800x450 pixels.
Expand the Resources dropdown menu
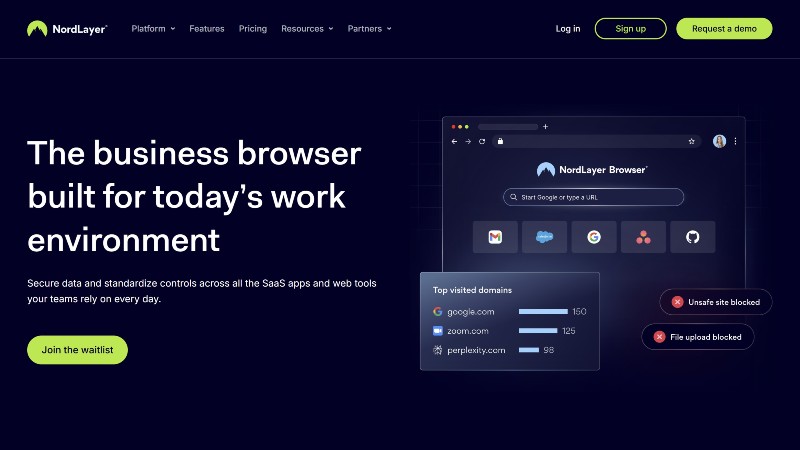point(307,29)
